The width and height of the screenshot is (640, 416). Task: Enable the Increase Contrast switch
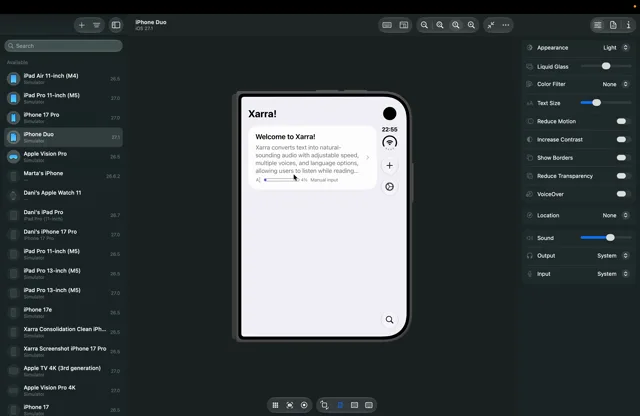tap(622, 140)
